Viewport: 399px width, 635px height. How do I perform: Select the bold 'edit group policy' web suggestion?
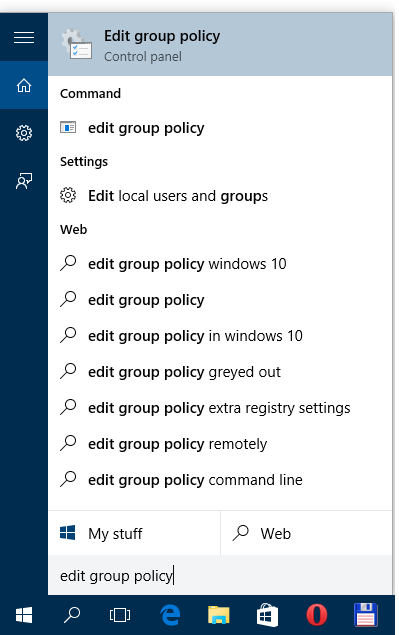tap(220, 300)
